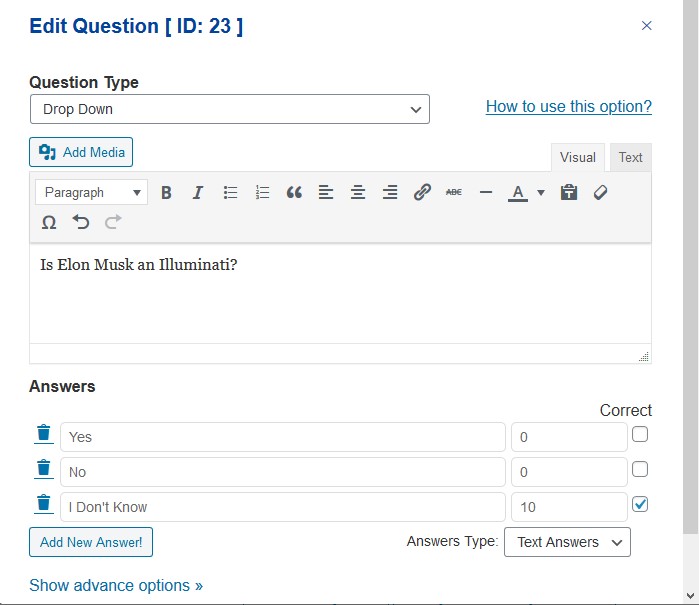Close the Edit Question dialog
Screen dimensions: 699x605
click(x=646, y=26)
